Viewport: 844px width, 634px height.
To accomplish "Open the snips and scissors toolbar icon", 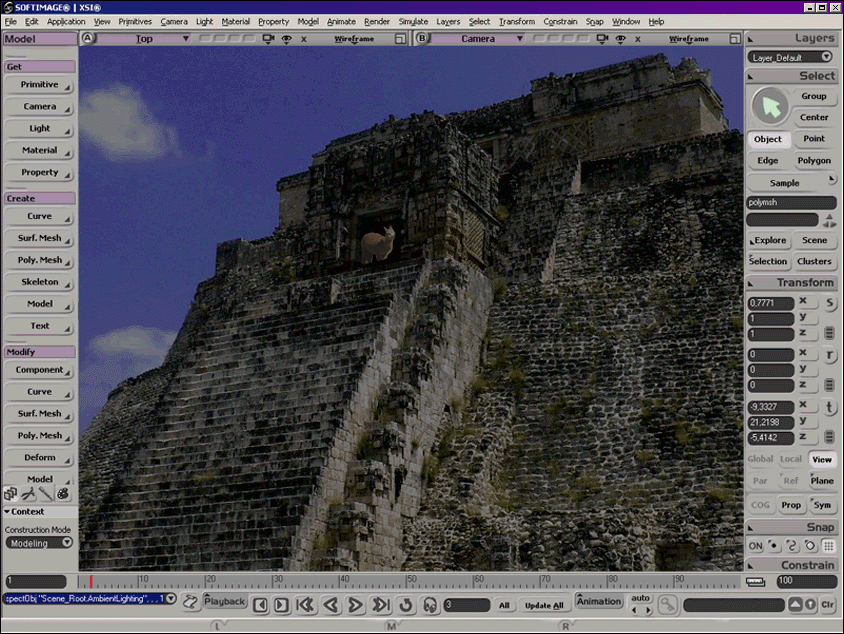I will (28, 493).
